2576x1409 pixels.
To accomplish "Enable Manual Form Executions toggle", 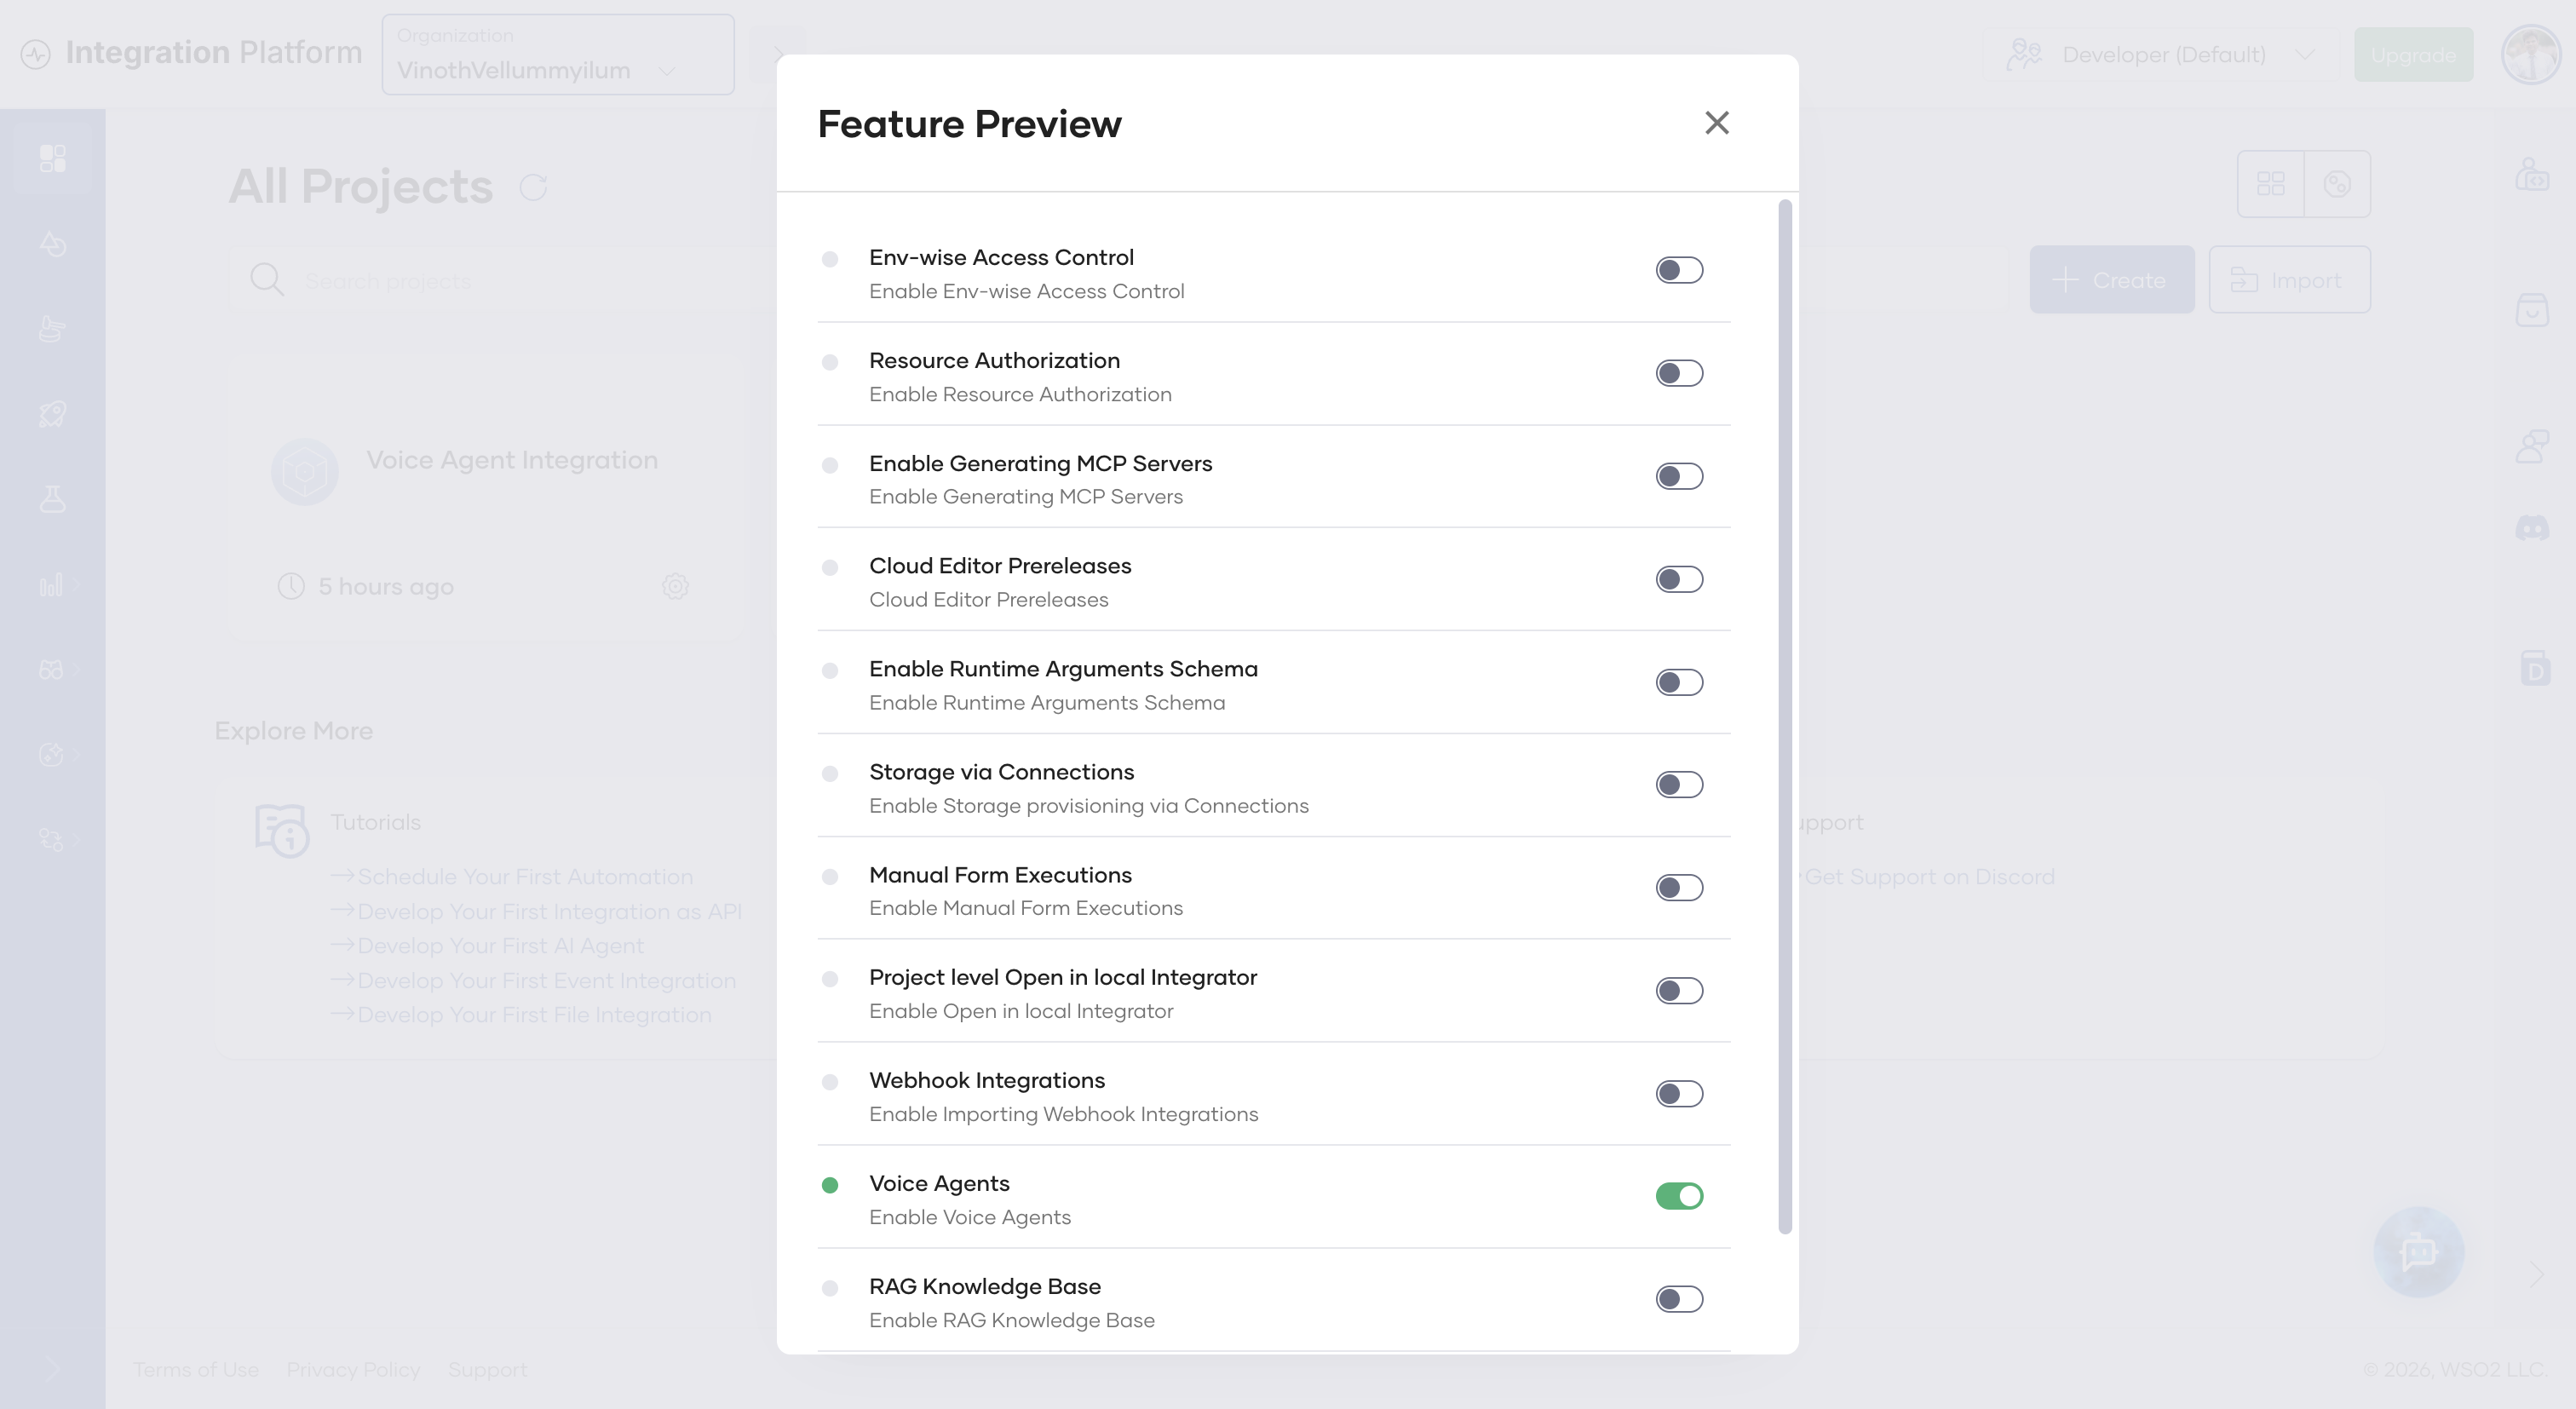I will point(1679,888).
